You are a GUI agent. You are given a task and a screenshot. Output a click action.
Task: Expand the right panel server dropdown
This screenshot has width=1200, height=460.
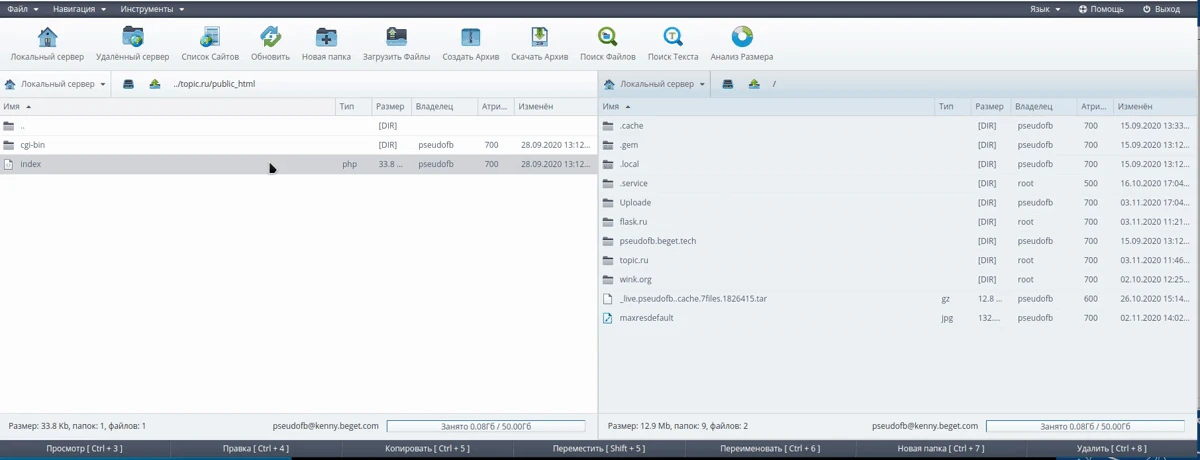coord(655,84)
